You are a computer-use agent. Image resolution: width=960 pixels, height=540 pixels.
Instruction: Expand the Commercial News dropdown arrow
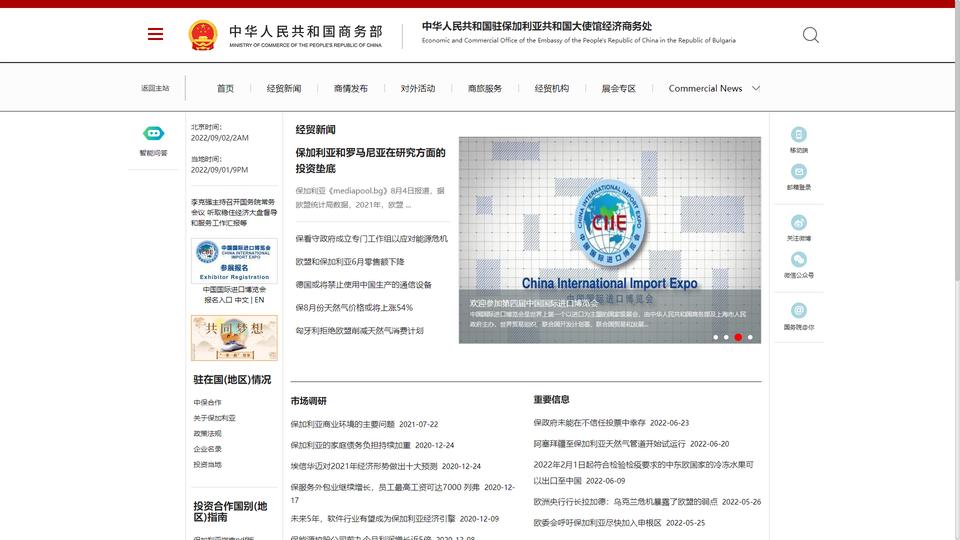(x=756, y=88)
